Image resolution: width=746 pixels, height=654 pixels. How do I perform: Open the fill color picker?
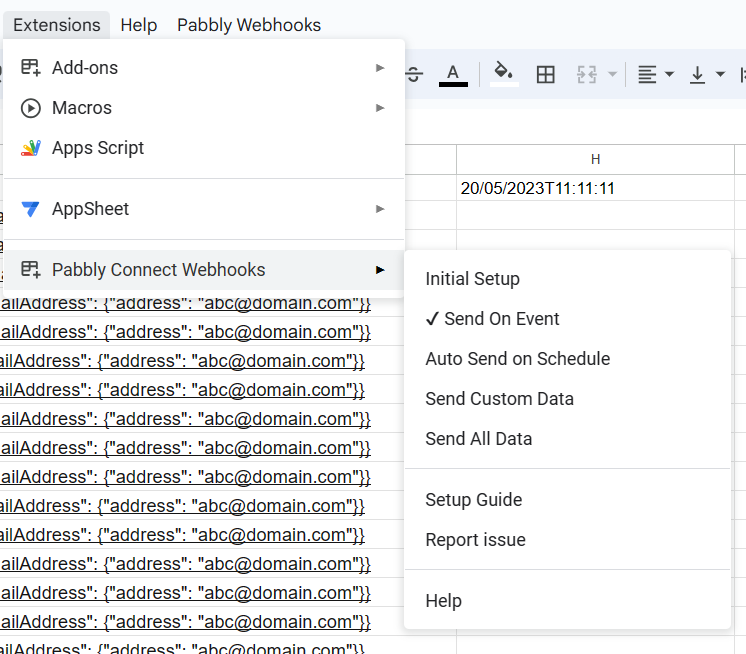click(504, 74)
